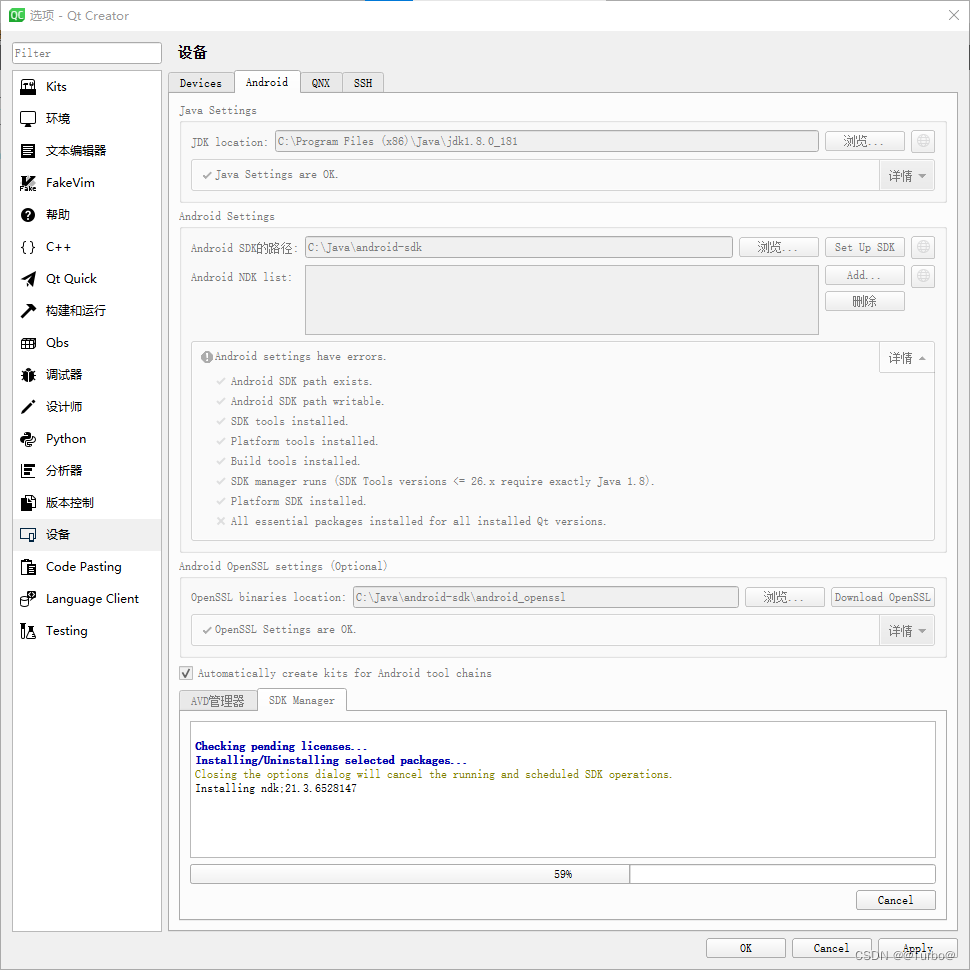Select Language Client icon

tap(28, 599)
